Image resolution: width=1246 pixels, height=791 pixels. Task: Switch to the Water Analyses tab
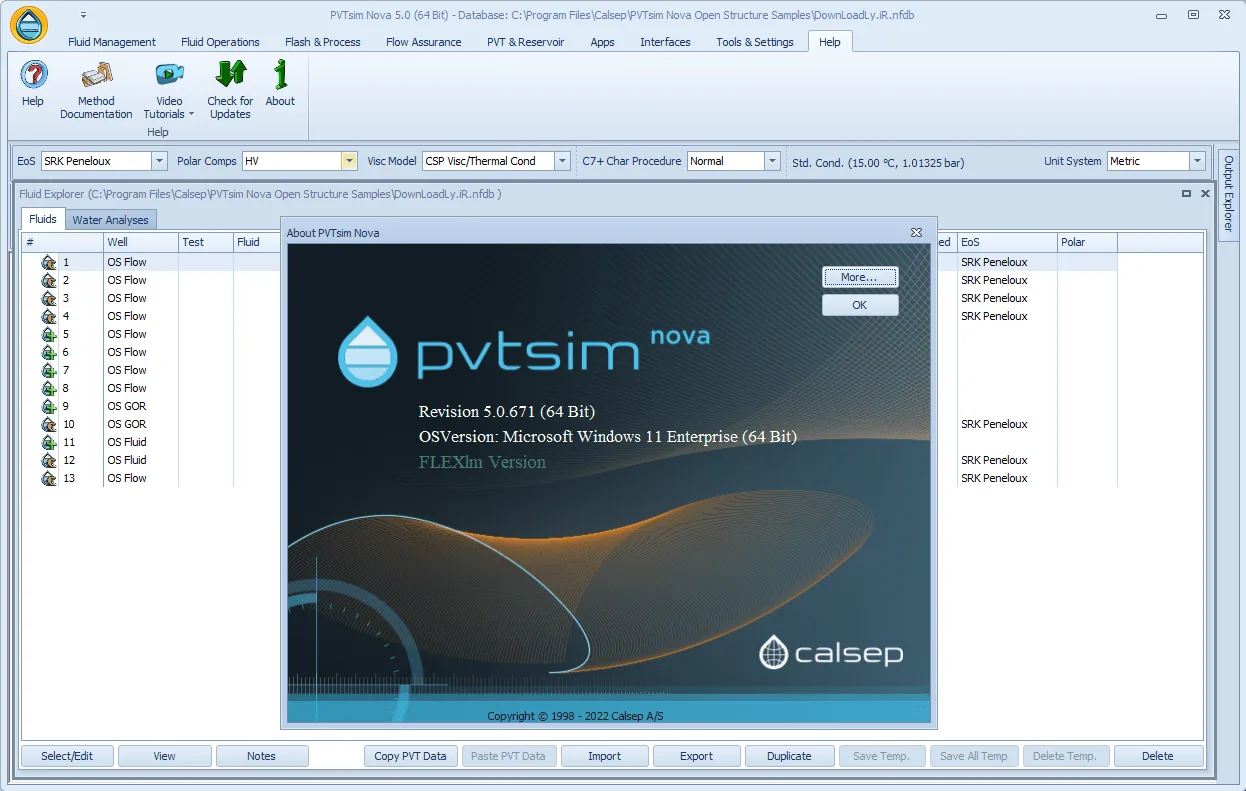(x=110, y=220)
